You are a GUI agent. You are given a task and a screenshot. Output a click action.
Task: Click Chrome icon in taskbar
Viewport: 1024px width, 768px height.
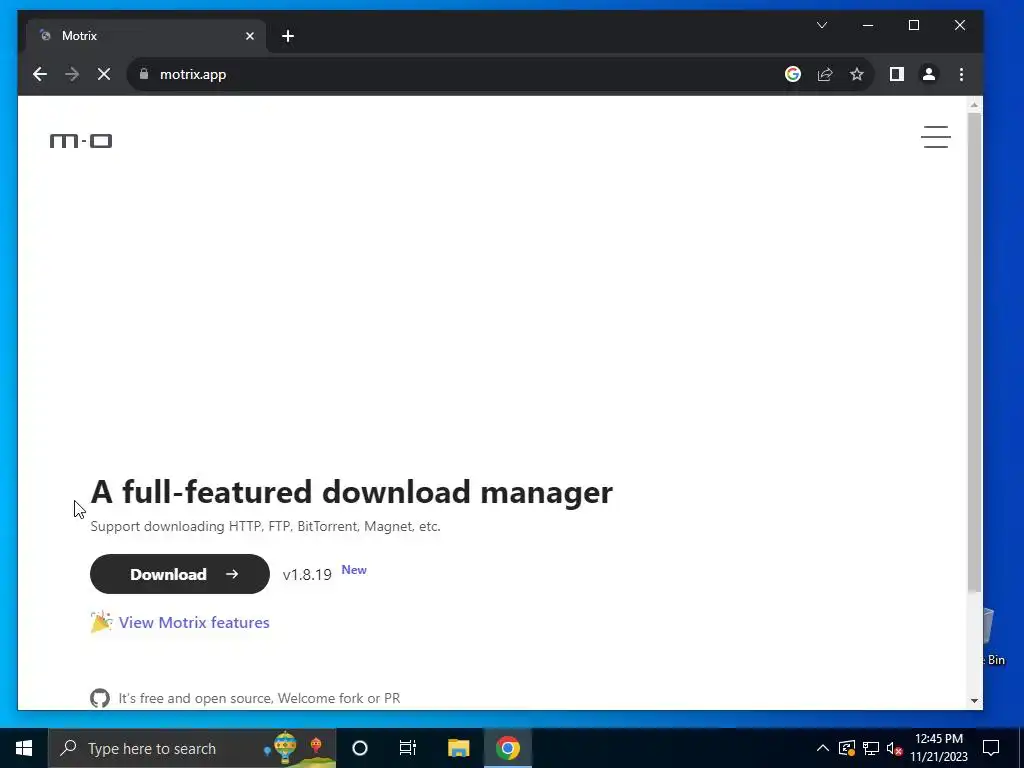coord(507,748)
